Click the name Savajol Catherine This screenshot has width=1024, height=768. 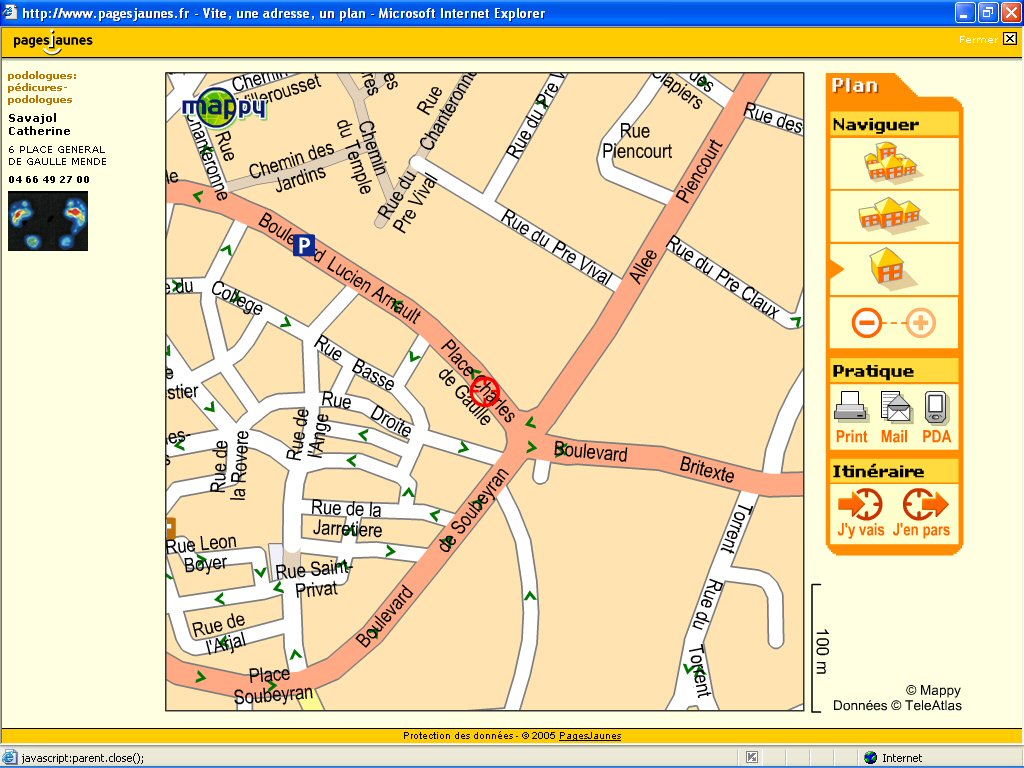[x=39, y=124]
